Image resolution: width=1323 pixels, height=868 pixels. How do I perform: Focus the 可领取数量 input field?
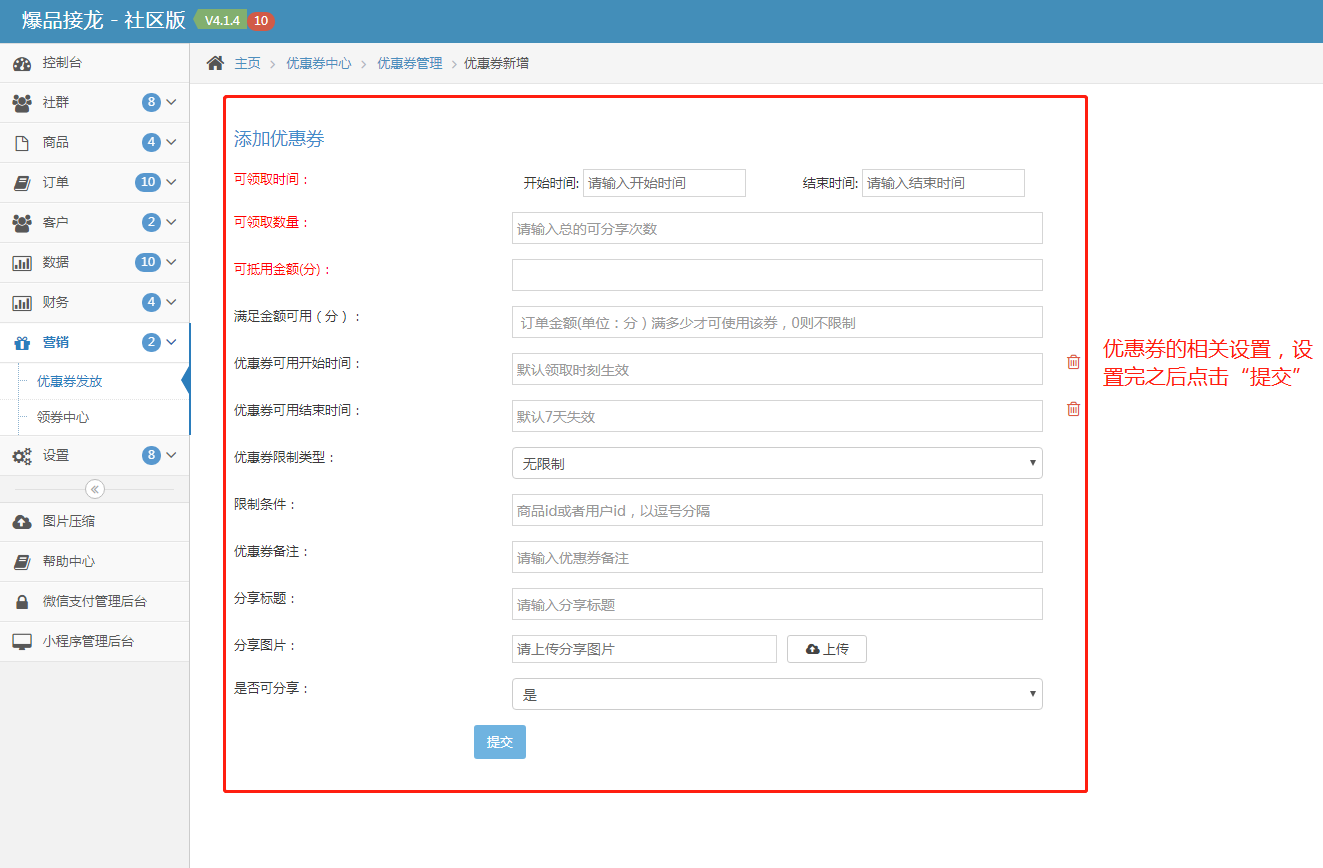pos(777,228)
